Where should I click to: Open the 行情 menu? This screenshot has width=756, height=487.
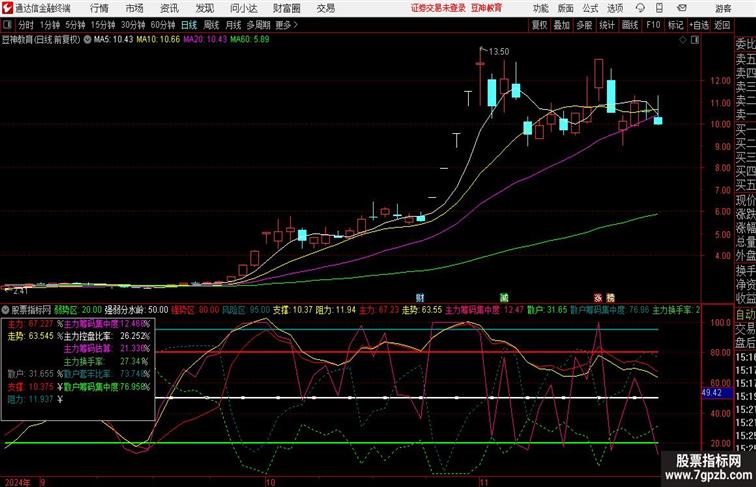[99, 8]
